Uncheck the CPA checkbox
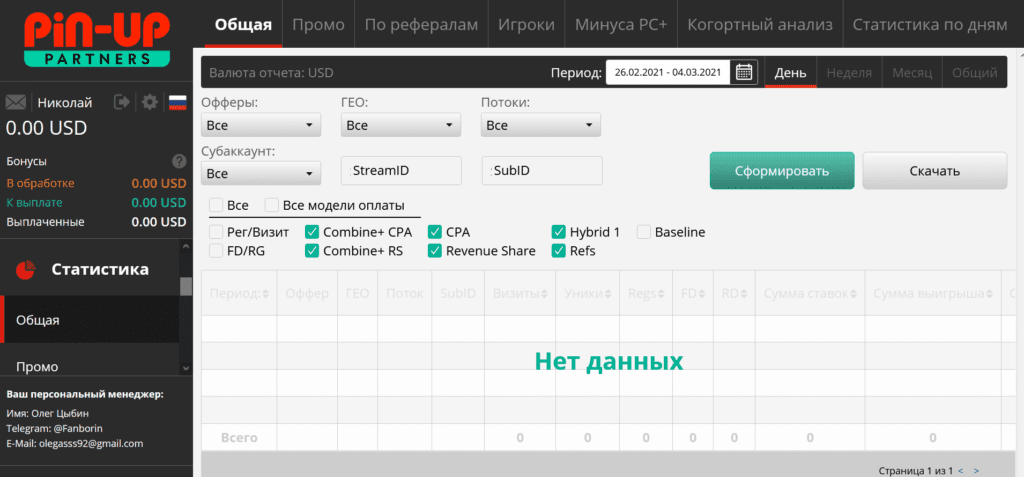Image resolution: width=1024 pixels, height=477 pixels. click(435, 232)
